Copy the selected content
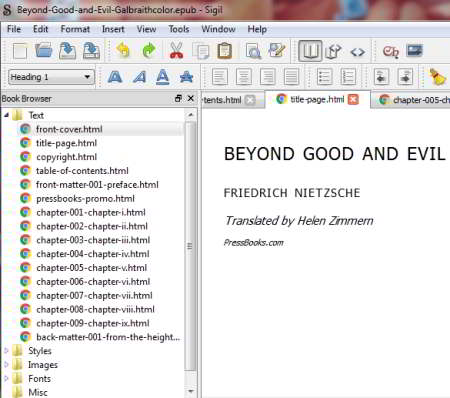Viewport: 450px width, 398px height. (x=201, y=52)
